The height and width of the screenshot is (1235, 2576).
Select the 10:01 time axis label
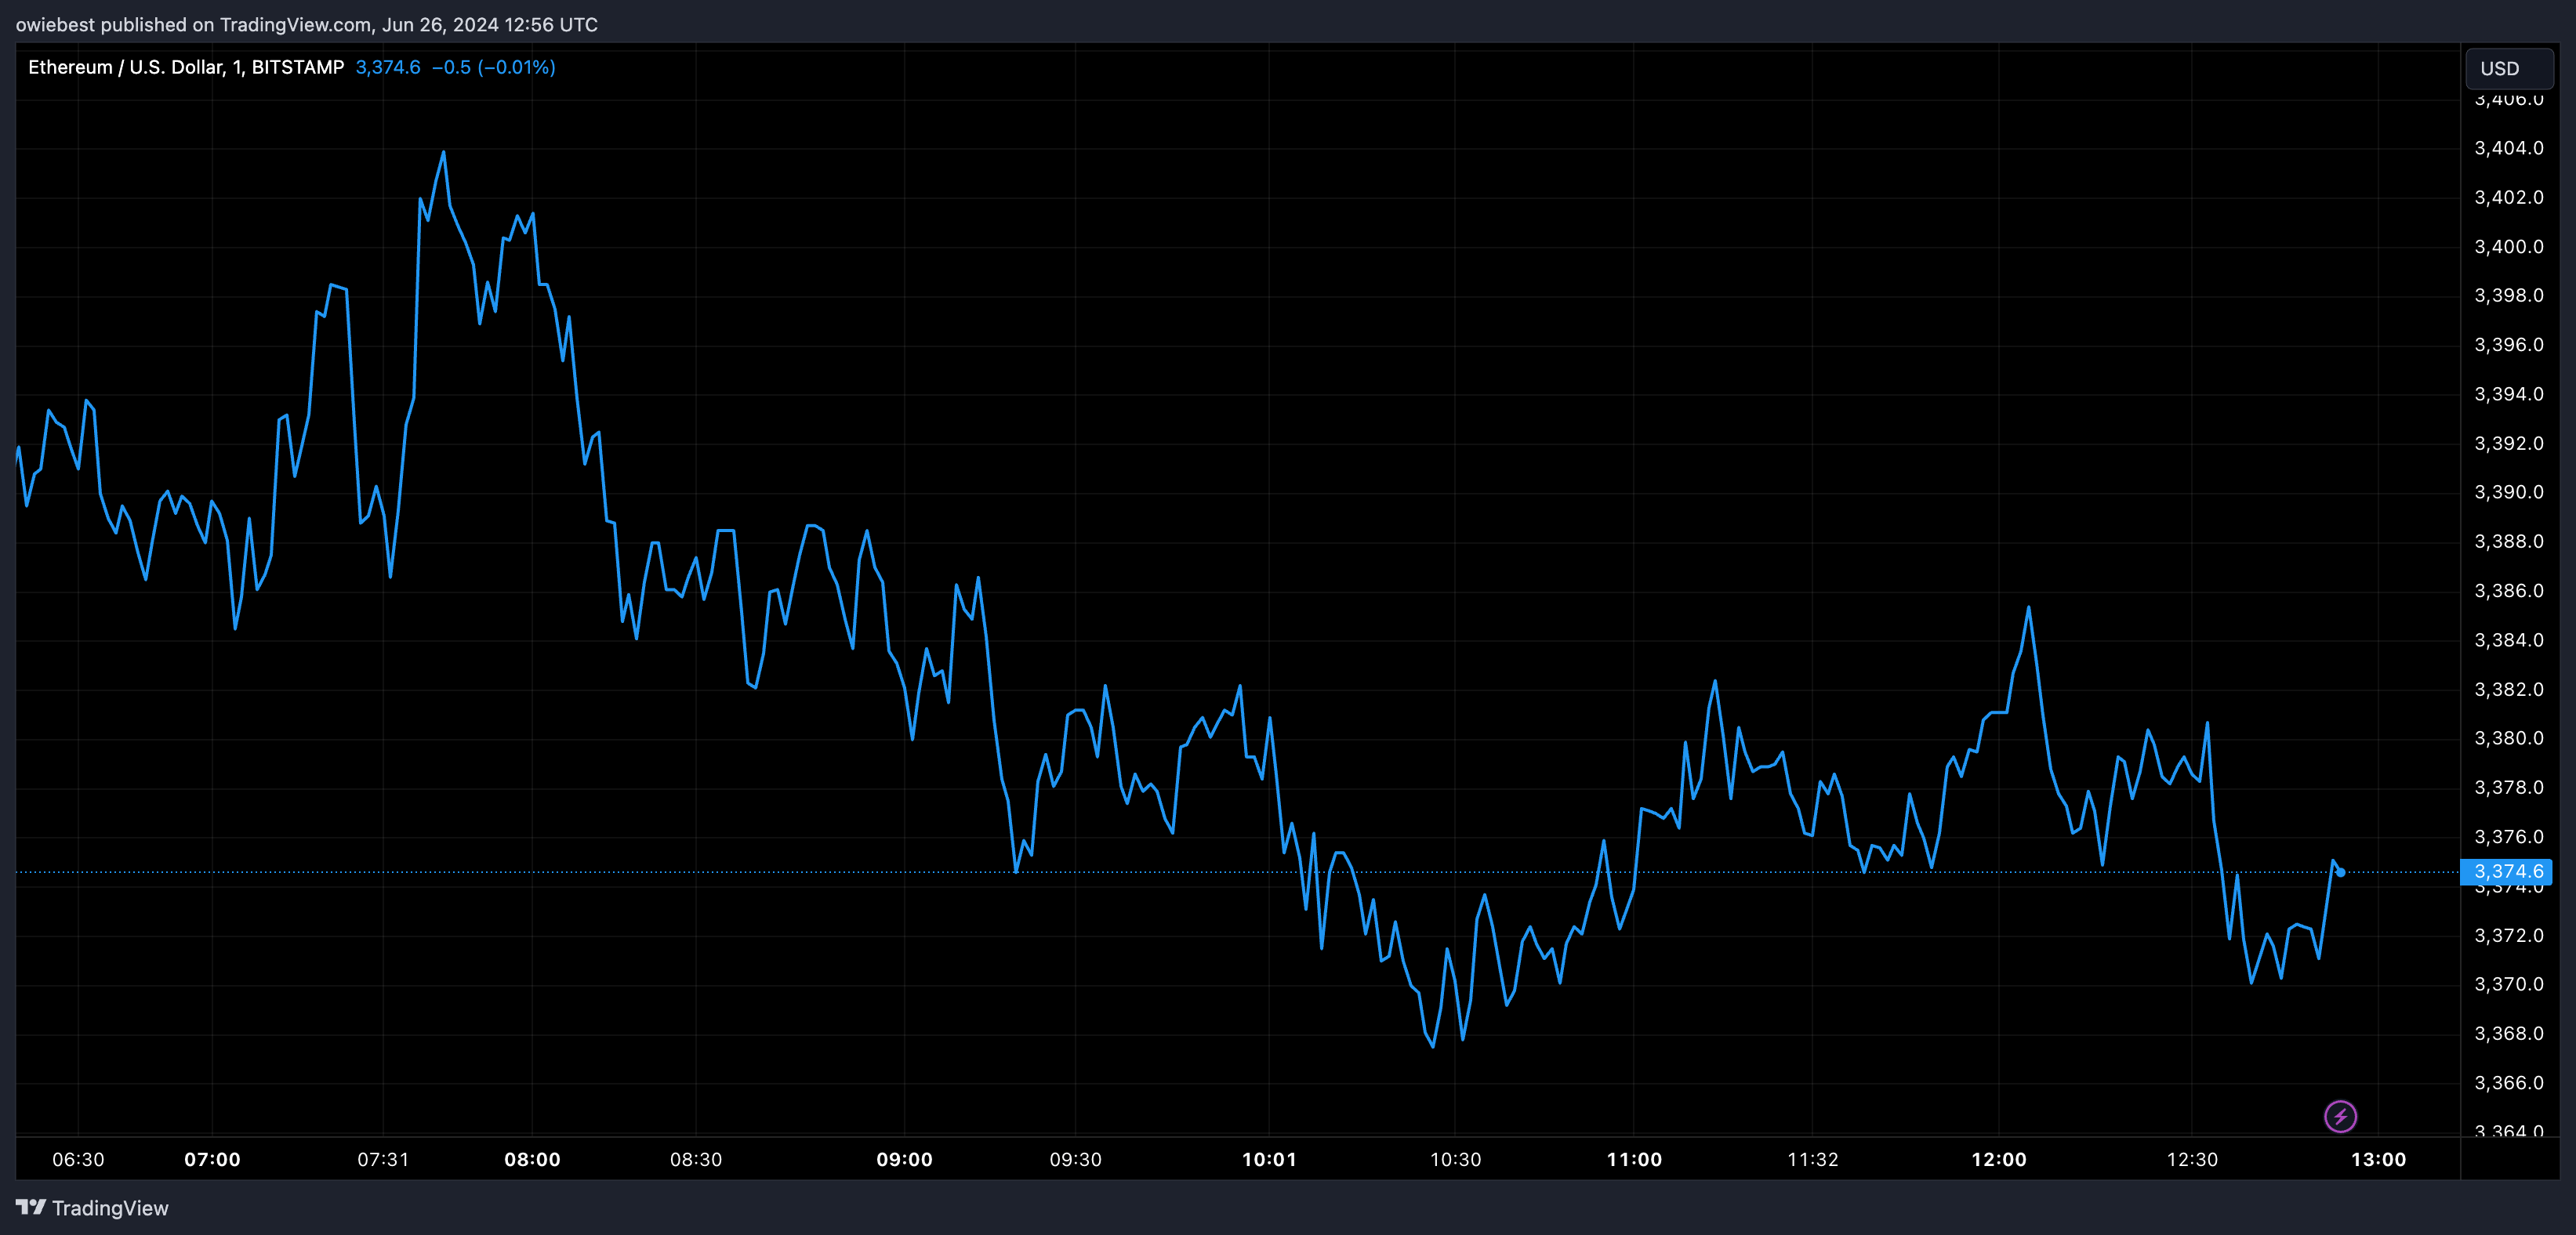[1269, 1159]
